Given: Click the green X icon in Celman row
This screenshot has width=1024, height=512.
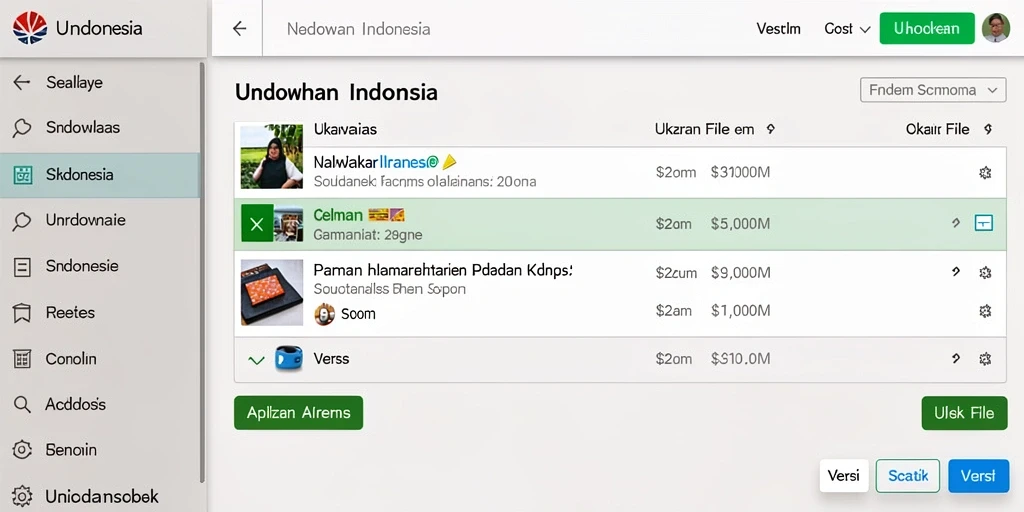Looking at the screenshot, I should [x=257, y=223].
